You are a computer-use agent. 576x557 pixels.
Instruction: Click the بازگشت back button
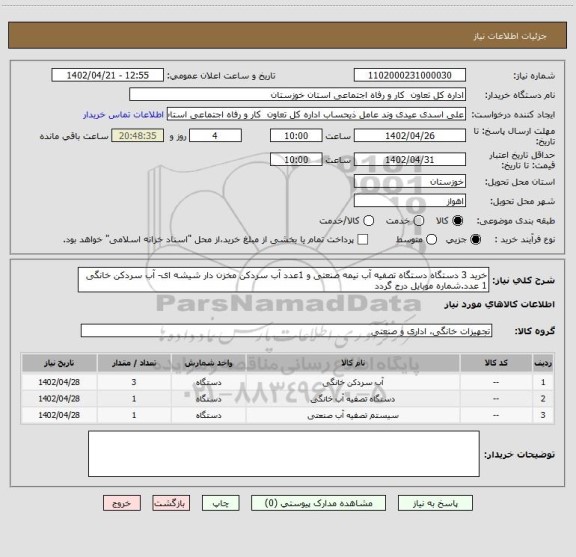(x=171, y=503)
